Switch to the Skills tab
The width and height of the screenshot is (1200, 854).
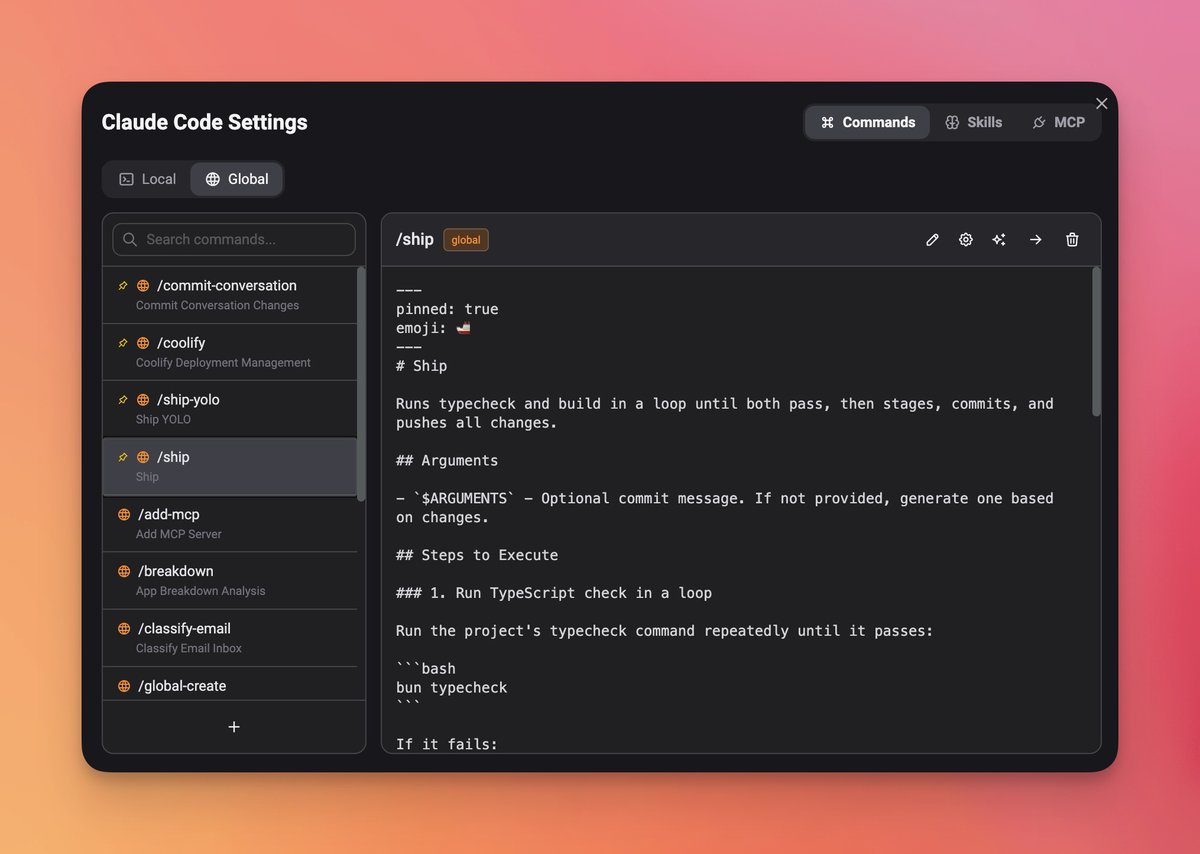click(x=973, y=122)
